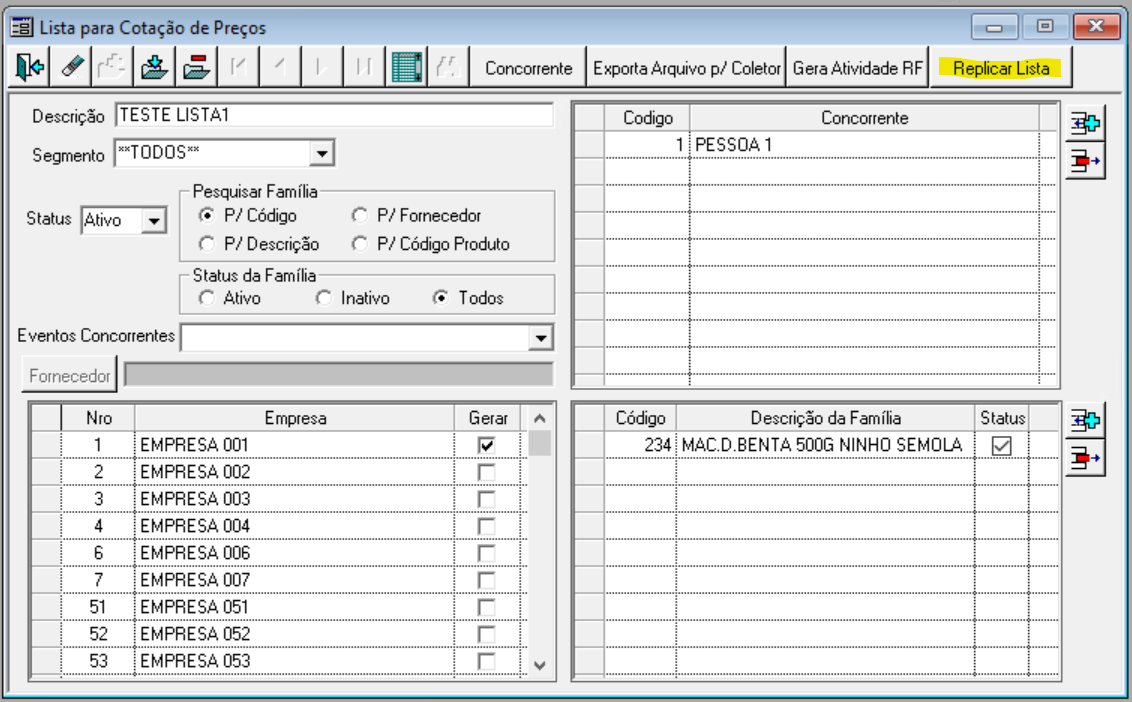The height and width of the screenshot is (702, 1132).
Task: Click the Descrição text field
Action: pos(334,115)
